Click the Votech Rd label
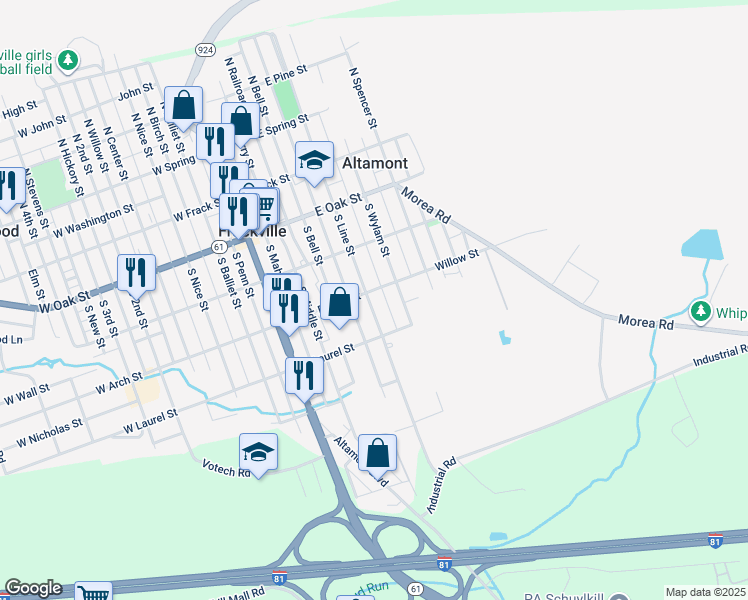Viewport: 748px width, 600px height. pyautogui.click(x=226, y=468)
